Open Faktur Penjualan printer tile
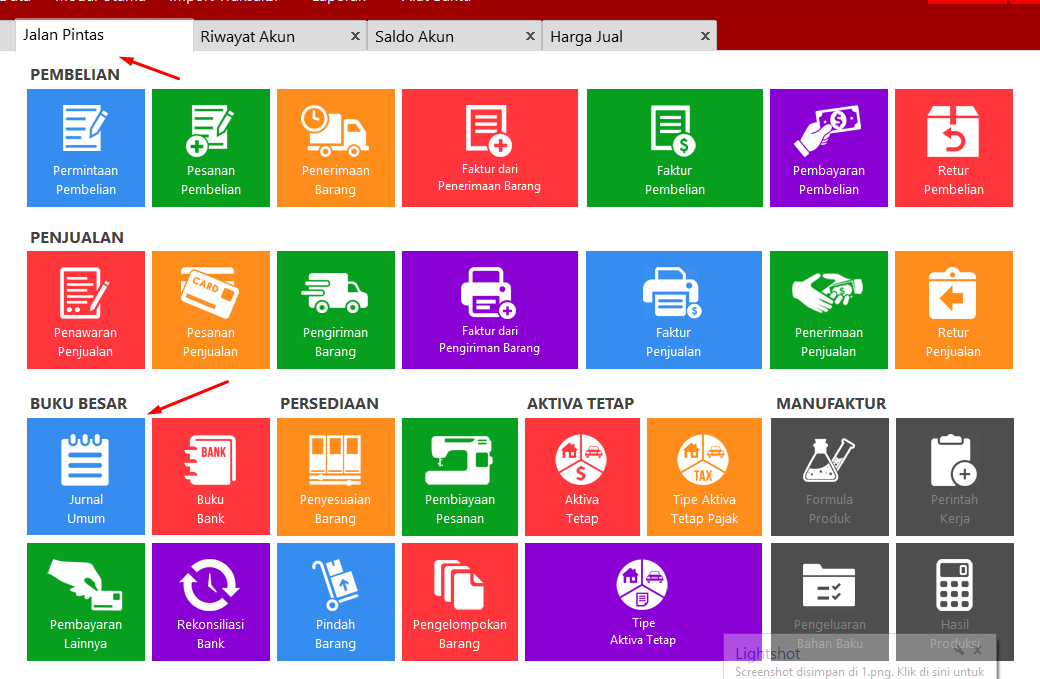 click(x=673, y=310)
